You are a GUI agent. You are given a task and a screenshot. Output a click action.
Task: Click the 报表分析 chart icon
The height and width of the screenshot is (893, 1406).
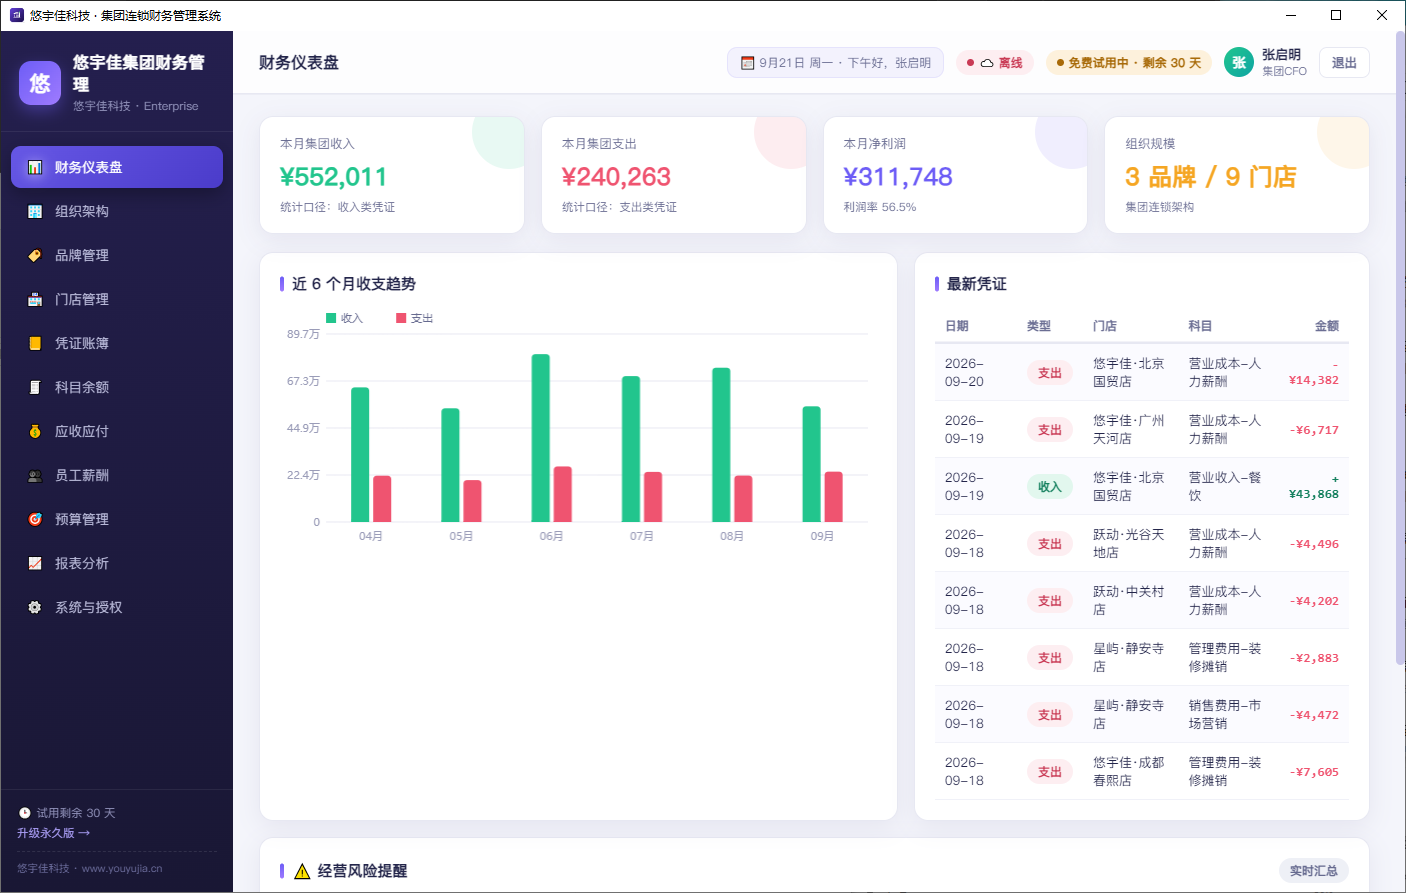point(35,563)
